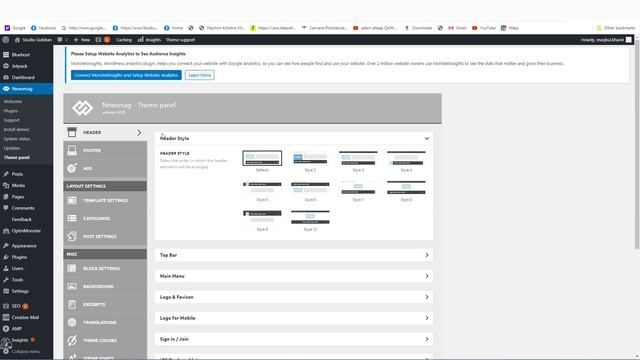This screenshot has height=360, width=640.
Task: Open the Feedback submenu link
Action: click(x=21, y=219)
